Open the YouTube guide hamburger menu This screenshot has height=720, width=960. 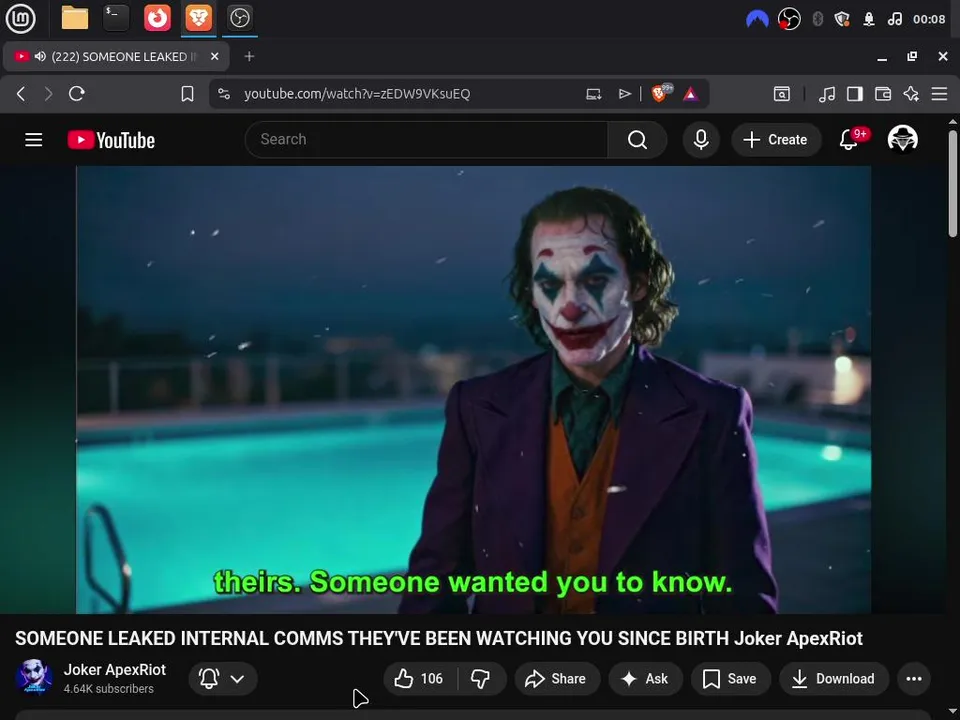click(x=34, y=140)
